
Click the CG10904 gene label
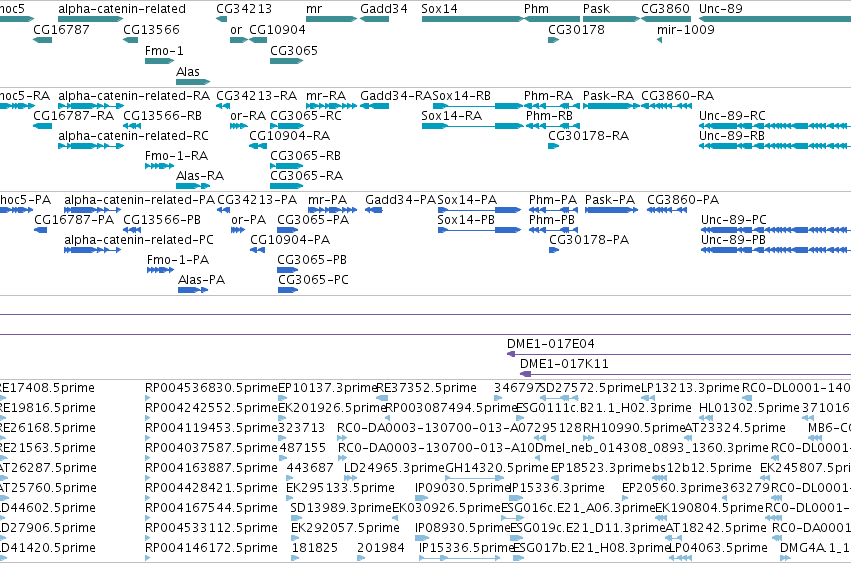tap(277, 29)
